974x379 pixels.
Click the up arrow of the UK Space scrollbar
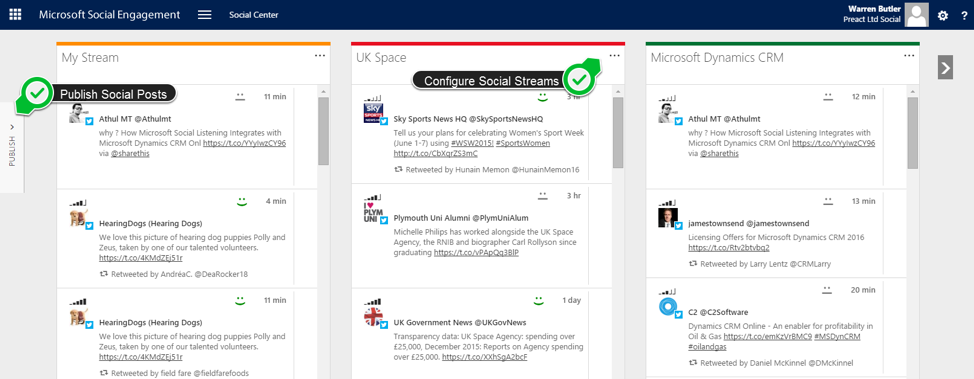618,91
